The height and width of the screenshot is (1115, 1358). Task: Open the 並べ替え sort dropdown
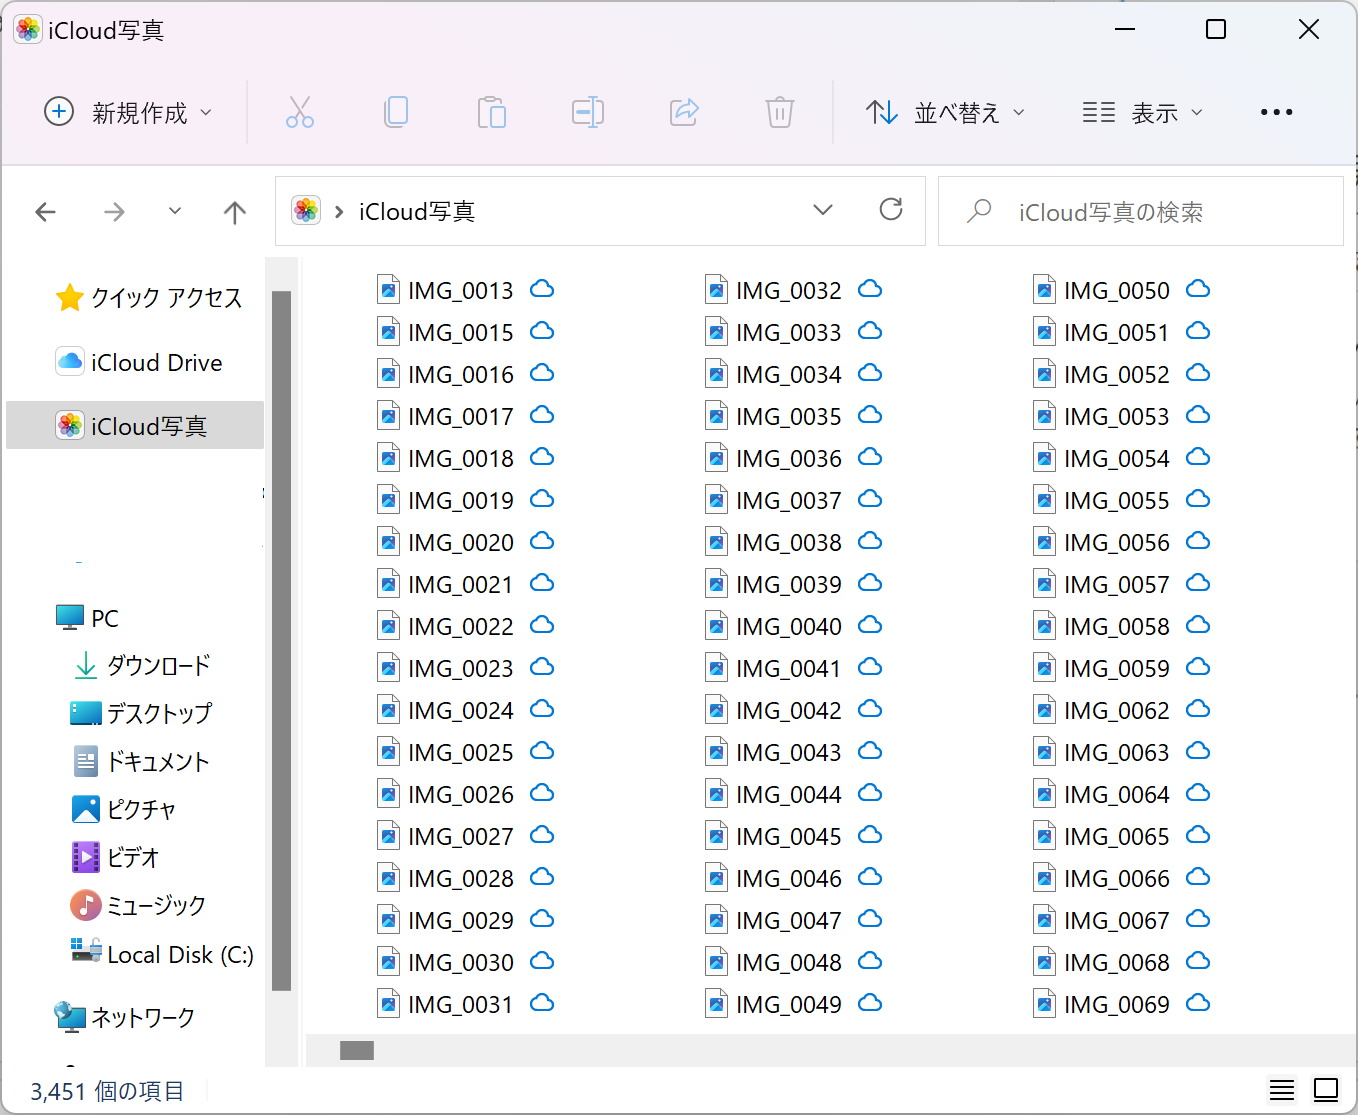tap(945, 112)
